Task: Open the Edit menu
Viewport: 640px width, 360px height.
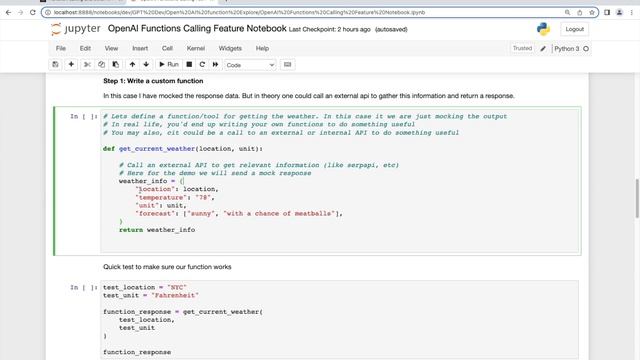Action: [85, 48]
